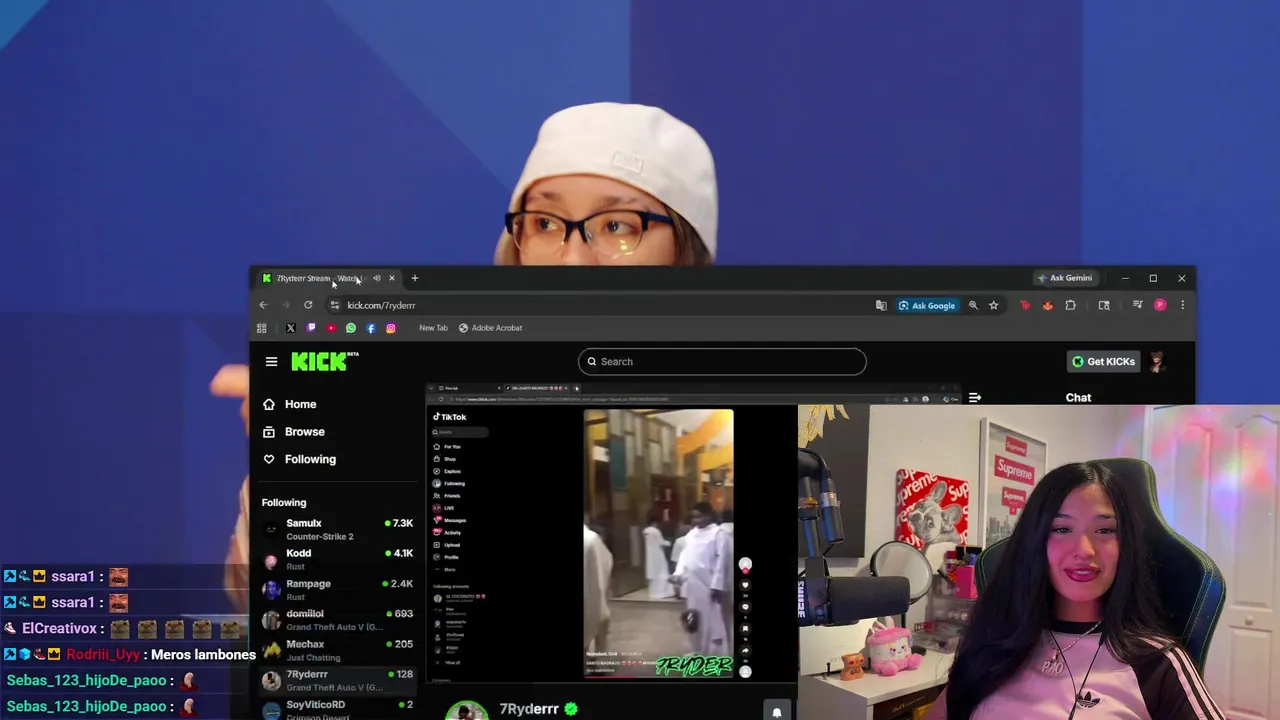The image size is (1280, 720).
Task: Open the Kick hamburger sidebar menu
Action: (271, 362)
